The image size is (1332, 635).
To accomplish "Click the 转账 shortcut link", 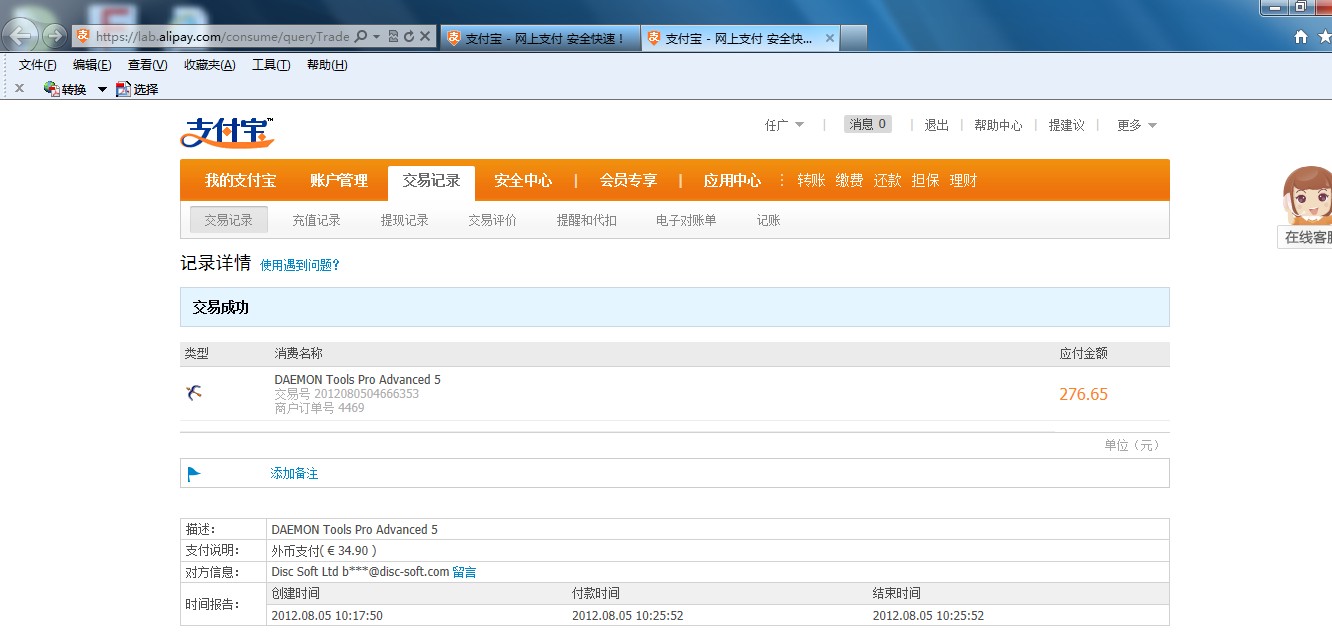I will [x=811, y=181].
